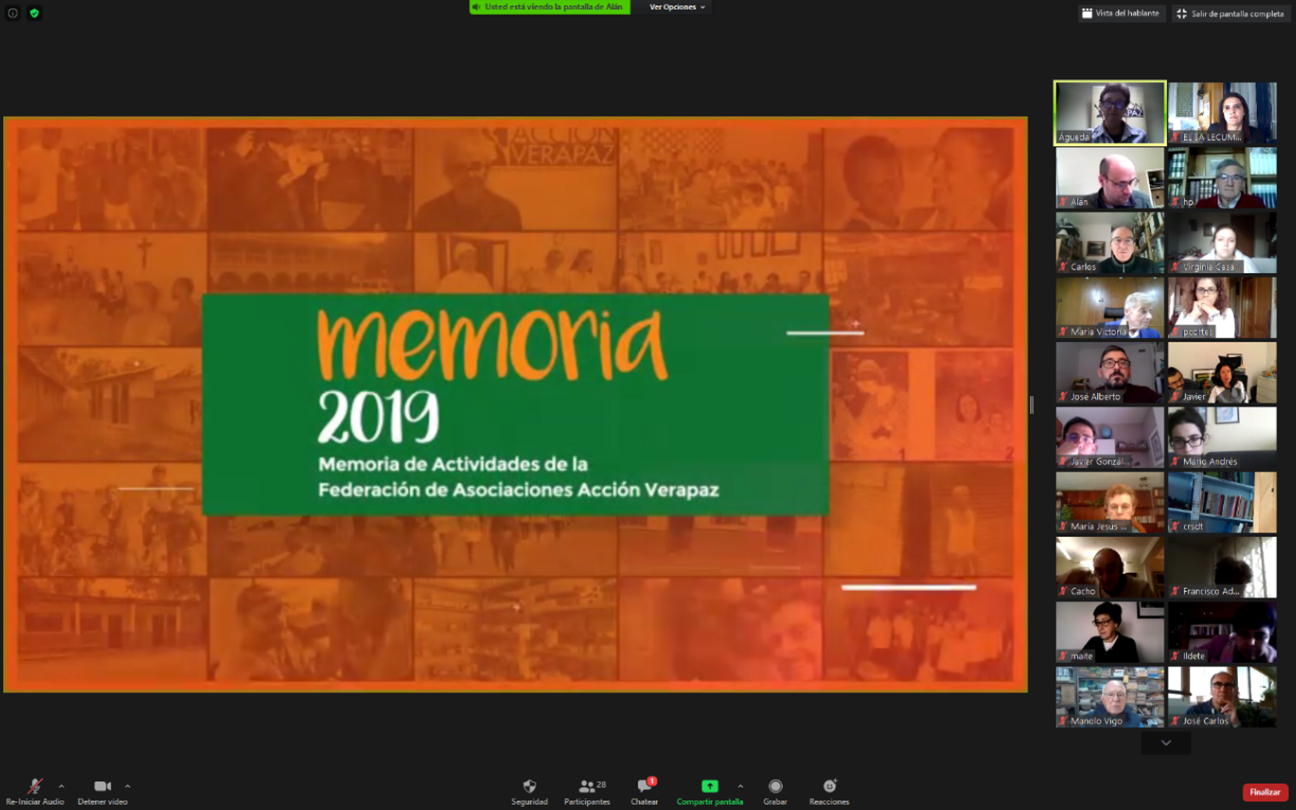Click Salir de pantalla completa

tap(1230, 14)
